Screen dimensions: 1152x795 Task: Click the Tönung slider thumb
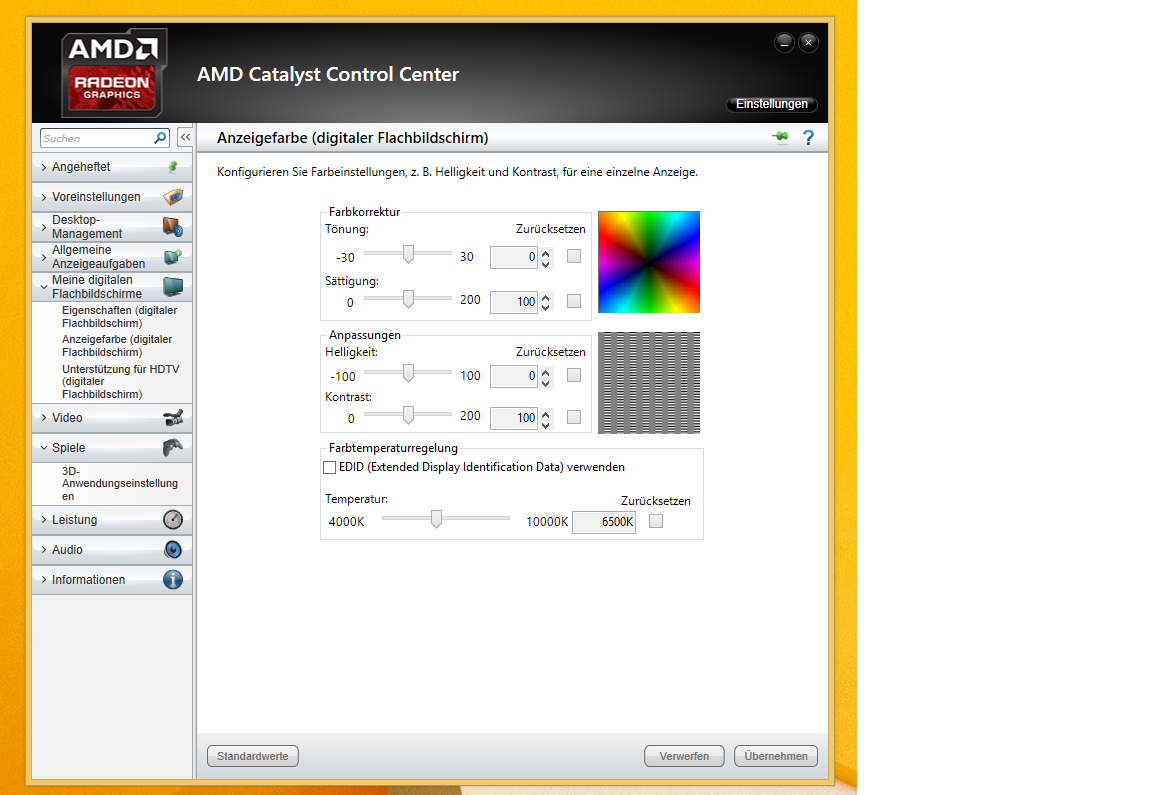click(x=408, y=254)
